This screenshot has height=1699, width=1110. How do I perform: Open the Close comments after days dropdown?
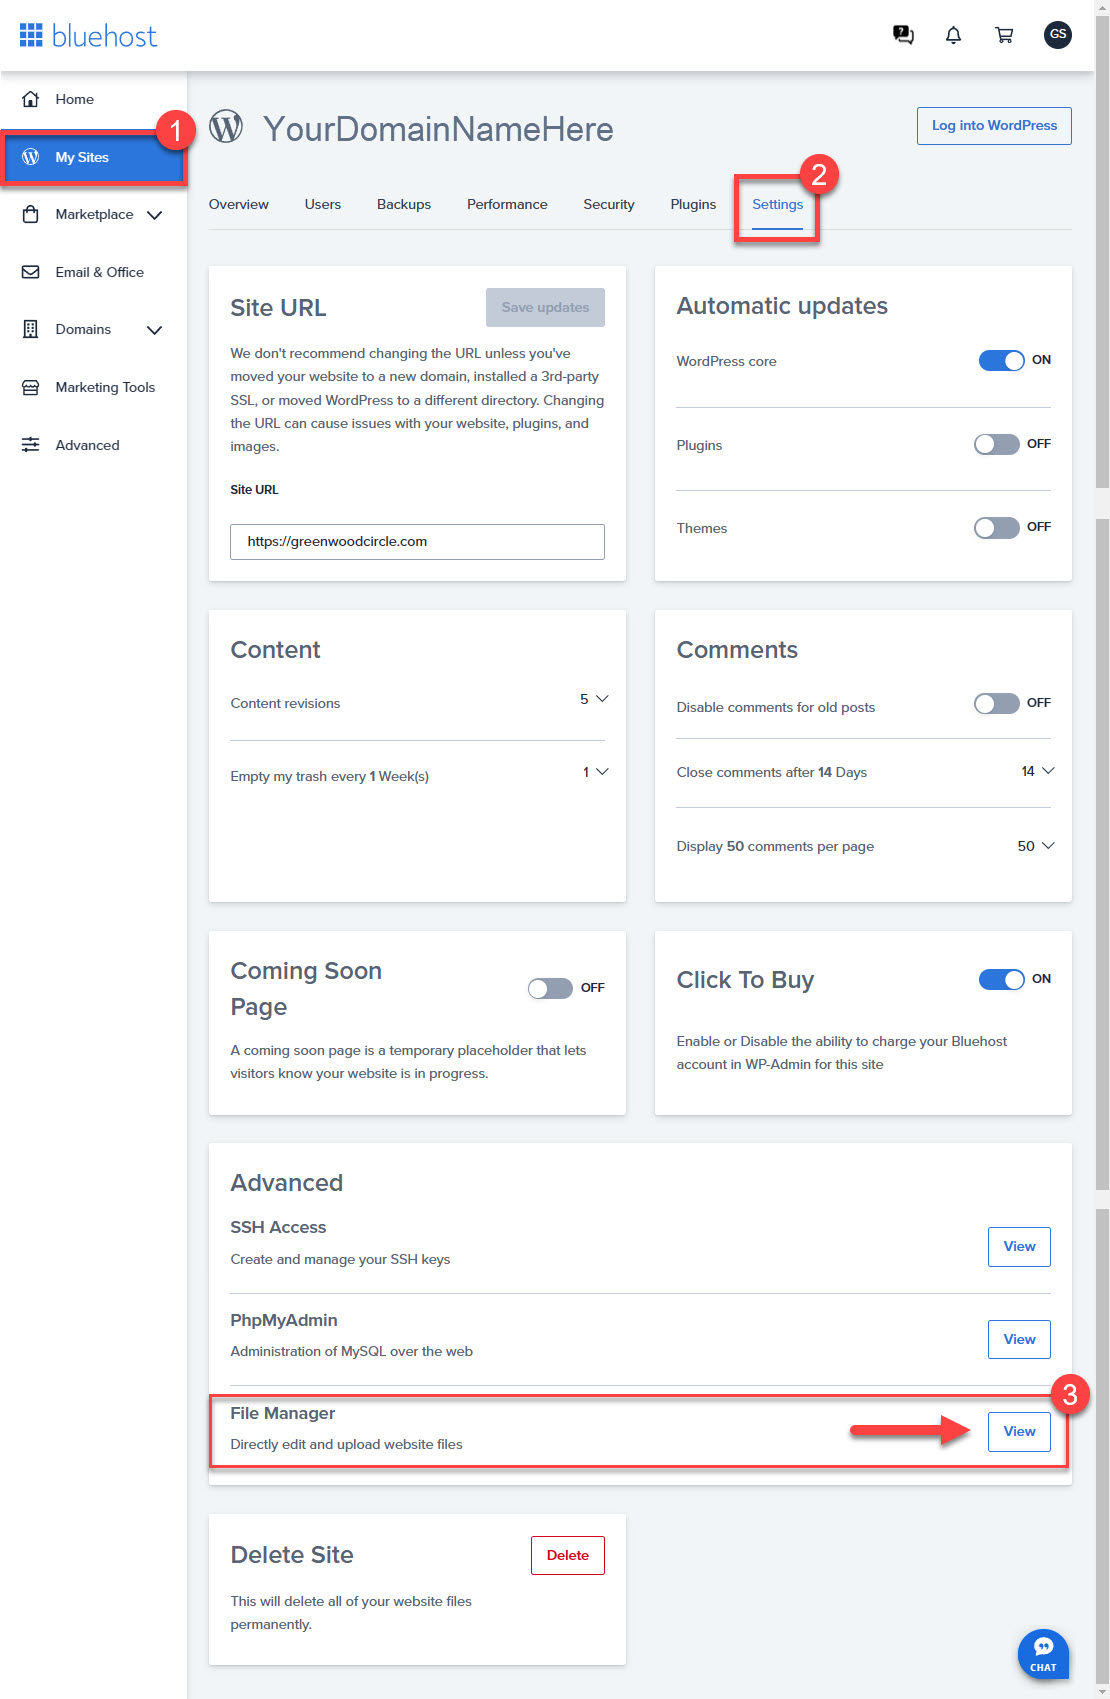pyautogui.click(x=1038, y=771)
